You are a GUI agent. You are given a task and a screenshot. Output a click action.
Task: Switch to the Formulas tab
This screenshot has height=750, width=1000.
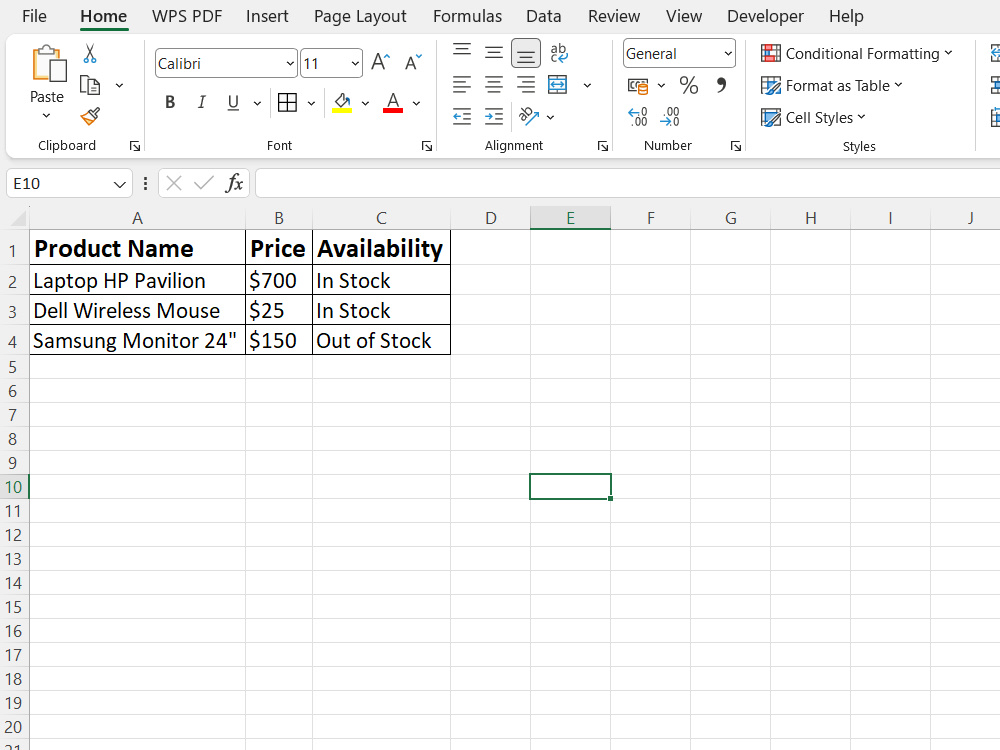(x=467, y=16)
